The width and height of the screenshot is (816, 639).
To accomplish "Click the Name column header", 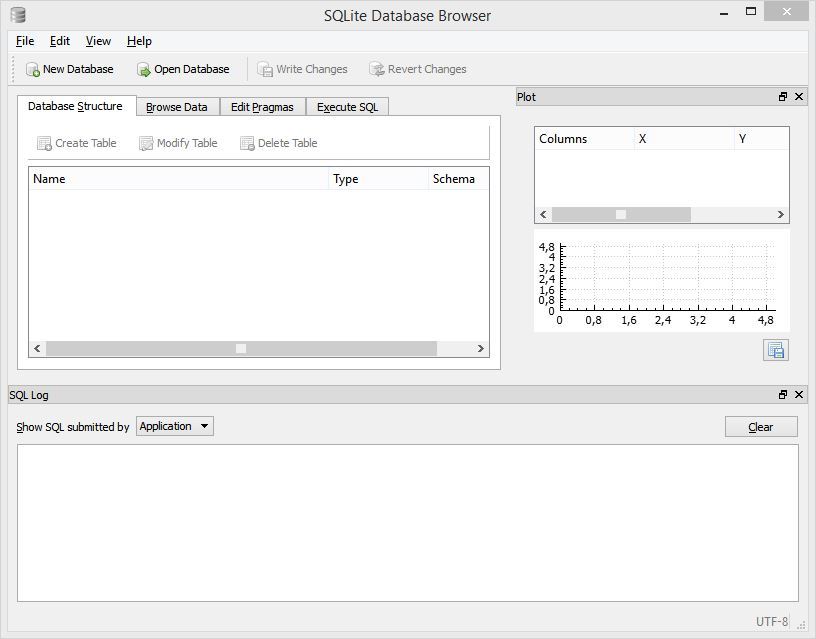I will [x=178, y=179].
